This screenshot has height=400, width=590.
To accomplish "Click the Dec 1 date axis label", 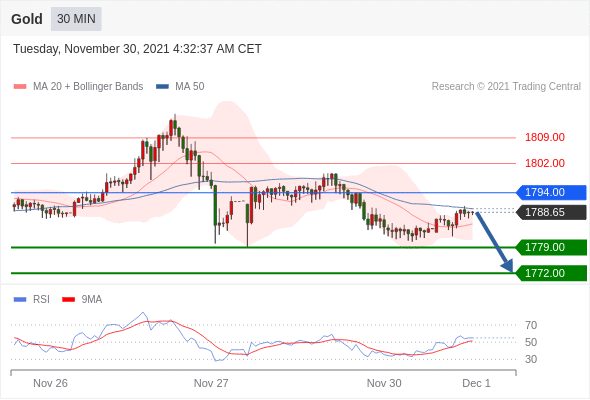I will tap(476, 383).
